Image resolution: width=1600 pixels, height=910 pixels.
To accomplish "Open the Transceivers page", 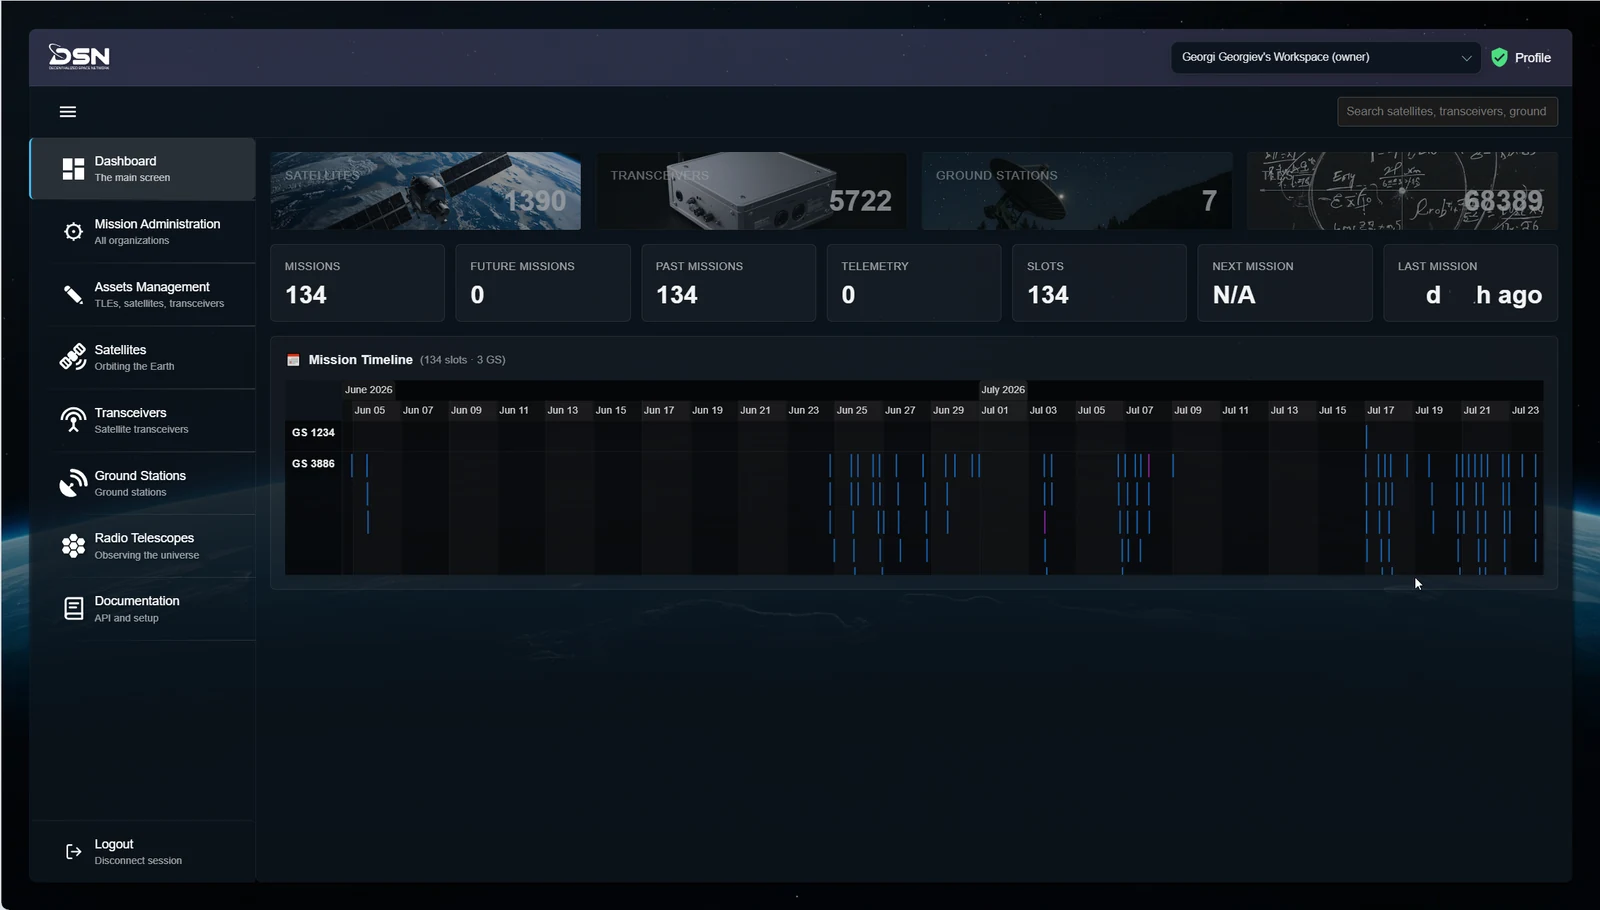I will (142, 420).
